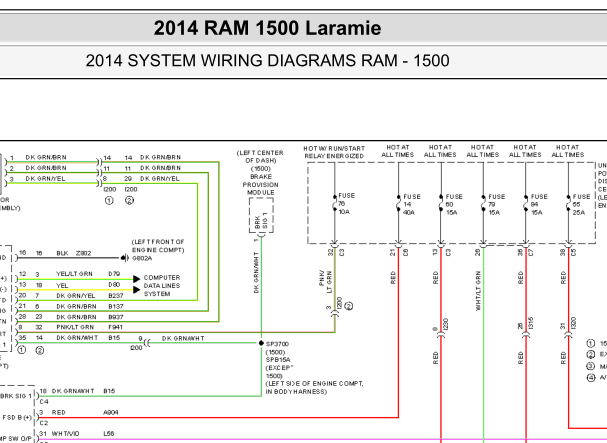Click '(LEFT FRONT OF ENGINE COMPT)' note
Image resolution: width=607 pixels, height=443 pixels.
pos(158,246)
